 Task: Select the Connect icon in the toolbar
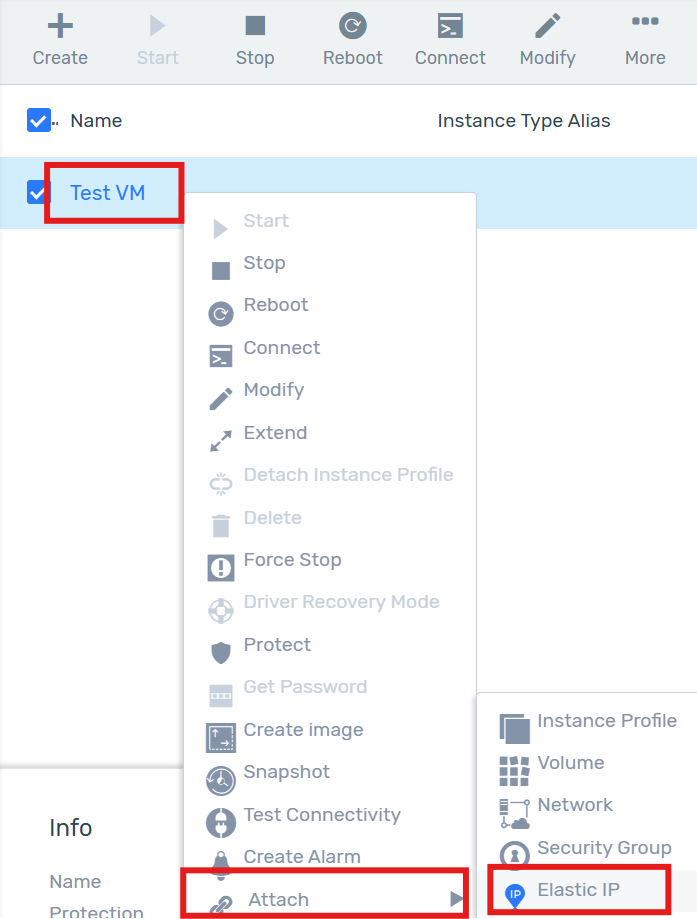click(x=450, y=25)
